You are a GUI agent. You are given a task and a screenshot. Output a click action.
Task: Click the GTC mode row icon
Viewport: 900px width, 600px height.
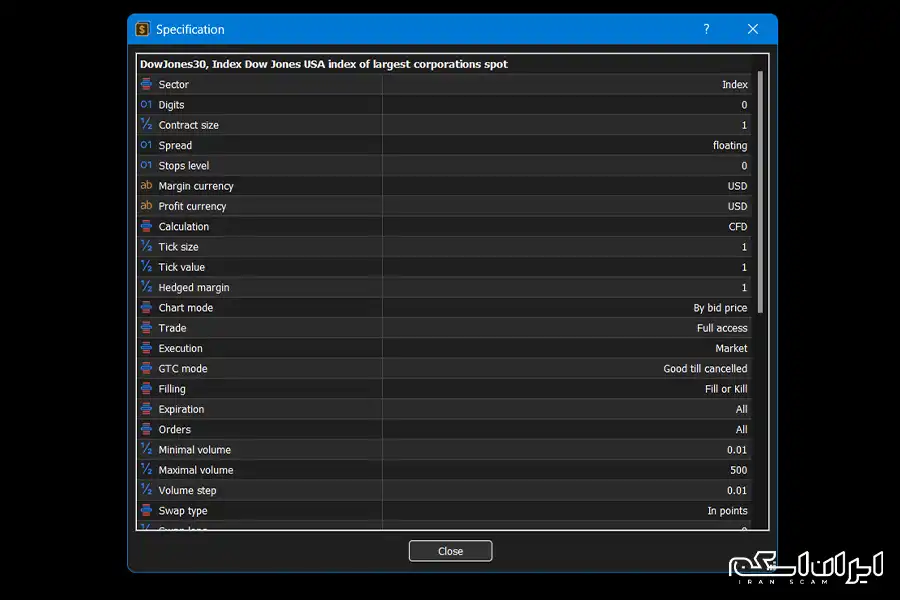click(146, 368)
